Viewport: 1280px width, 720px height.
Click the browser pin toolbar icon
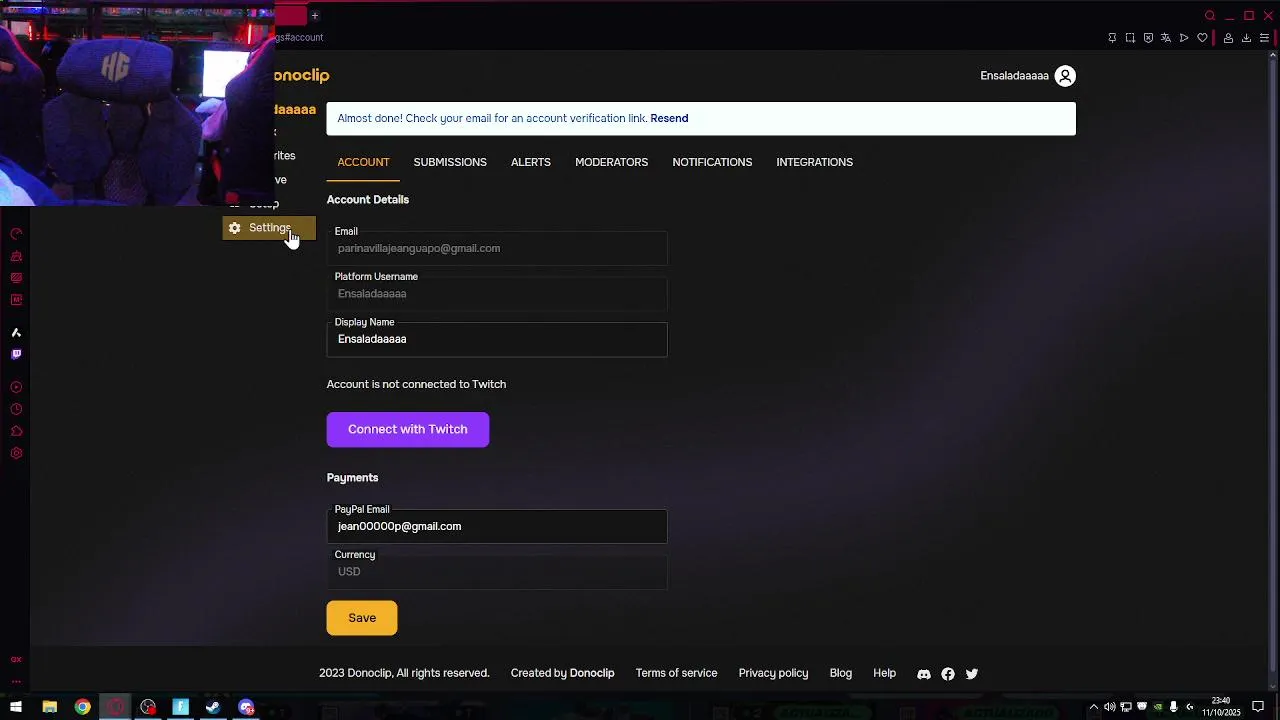click(x=1112, y=38)
